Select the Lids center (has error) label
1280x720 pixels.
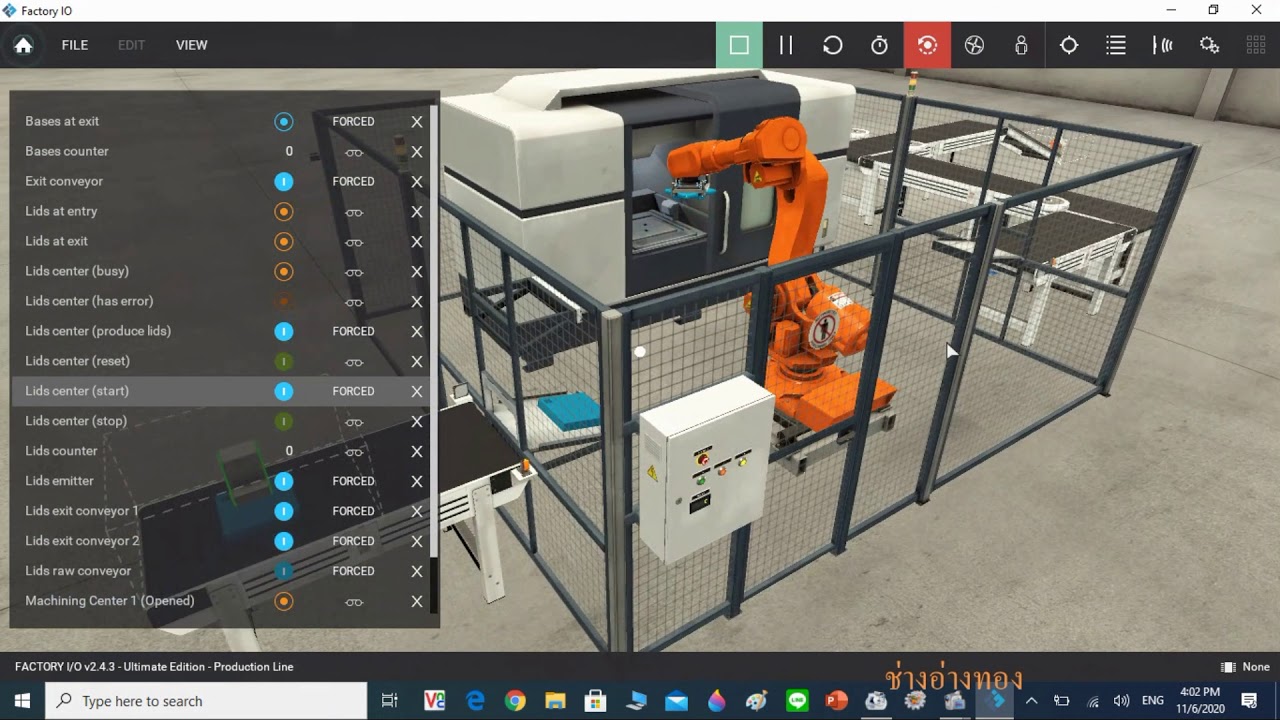point(89,301)
